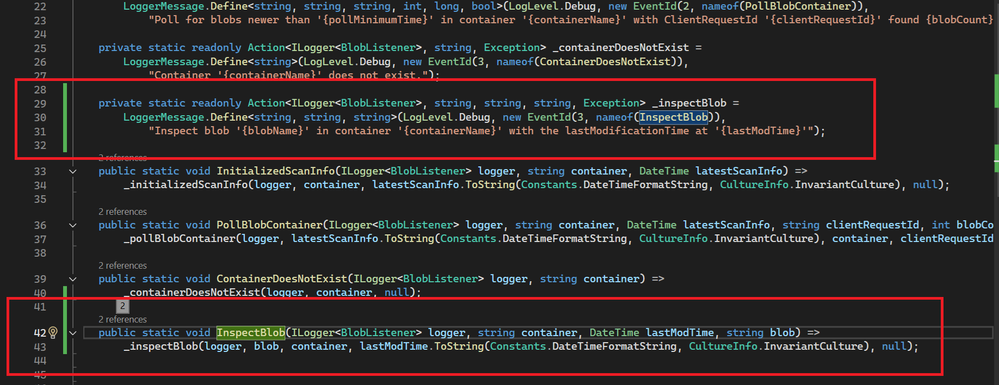Screen dimensions: 999x385
Task: Click line number 44 in the gutter
Action: click(40, 360)
